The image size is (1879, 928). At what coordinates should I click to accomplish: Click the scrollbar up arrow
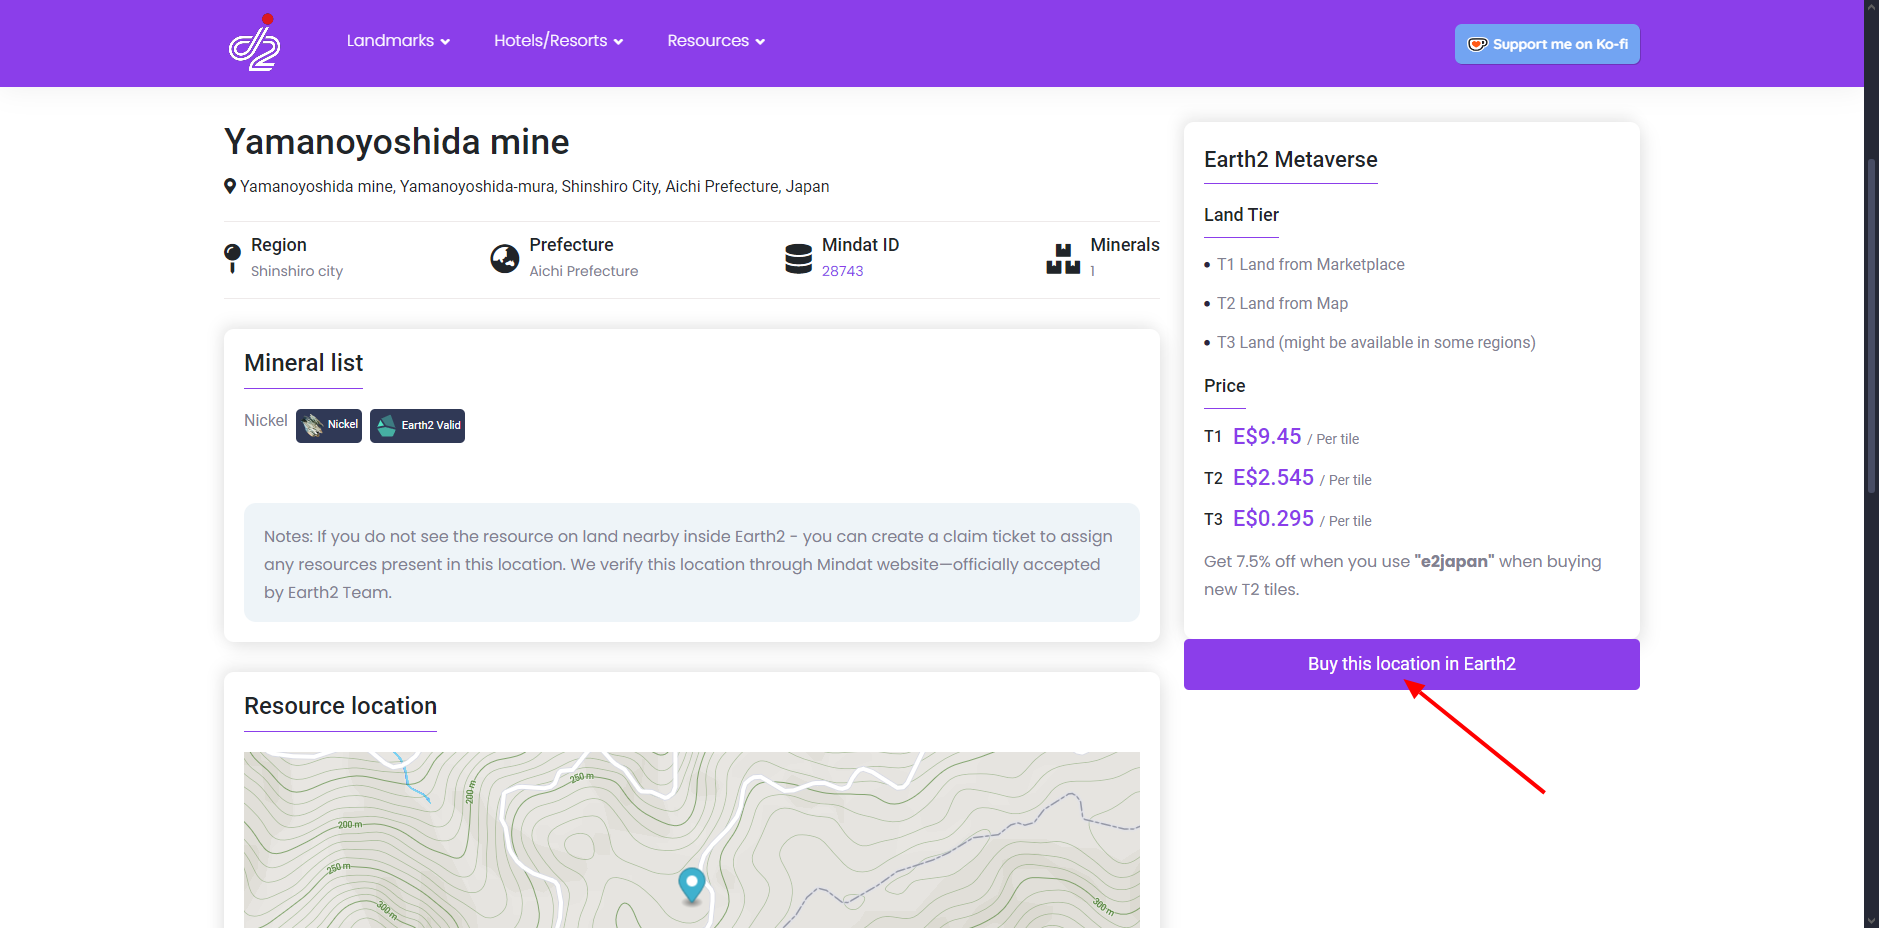point(1871,7)
